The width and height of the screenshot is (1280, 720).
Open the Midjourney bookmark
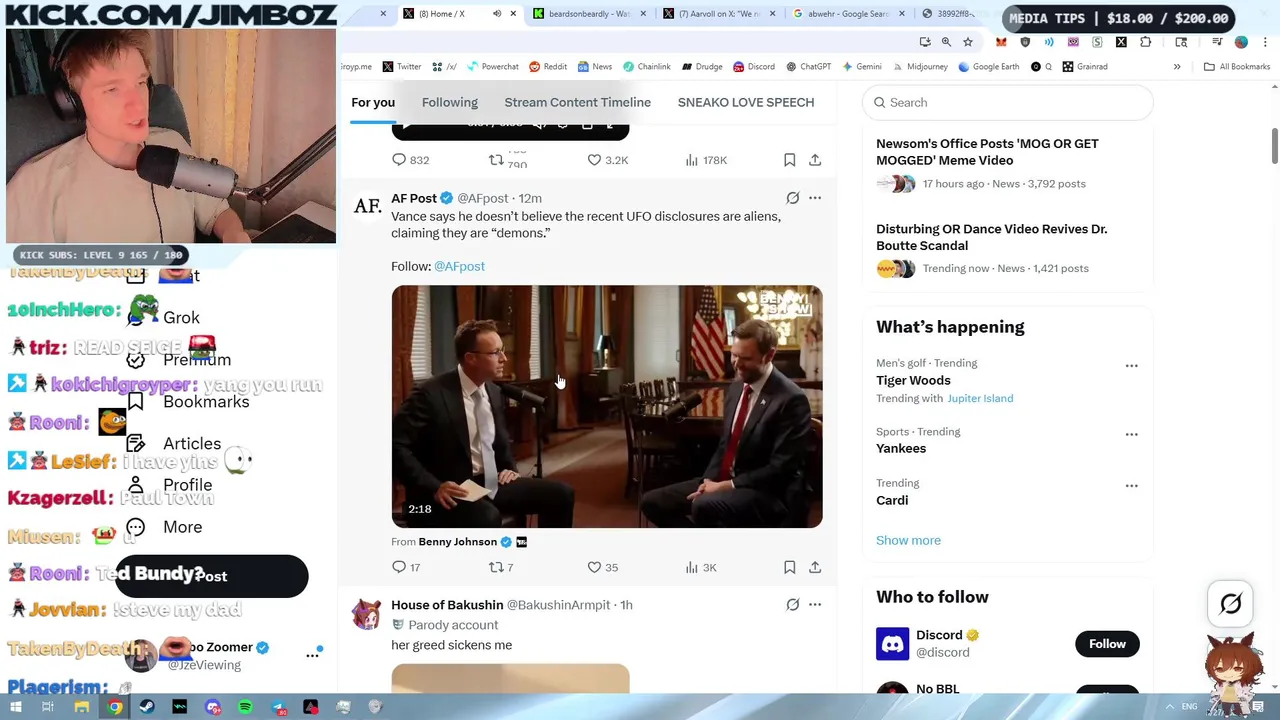(x=919, y=67)
